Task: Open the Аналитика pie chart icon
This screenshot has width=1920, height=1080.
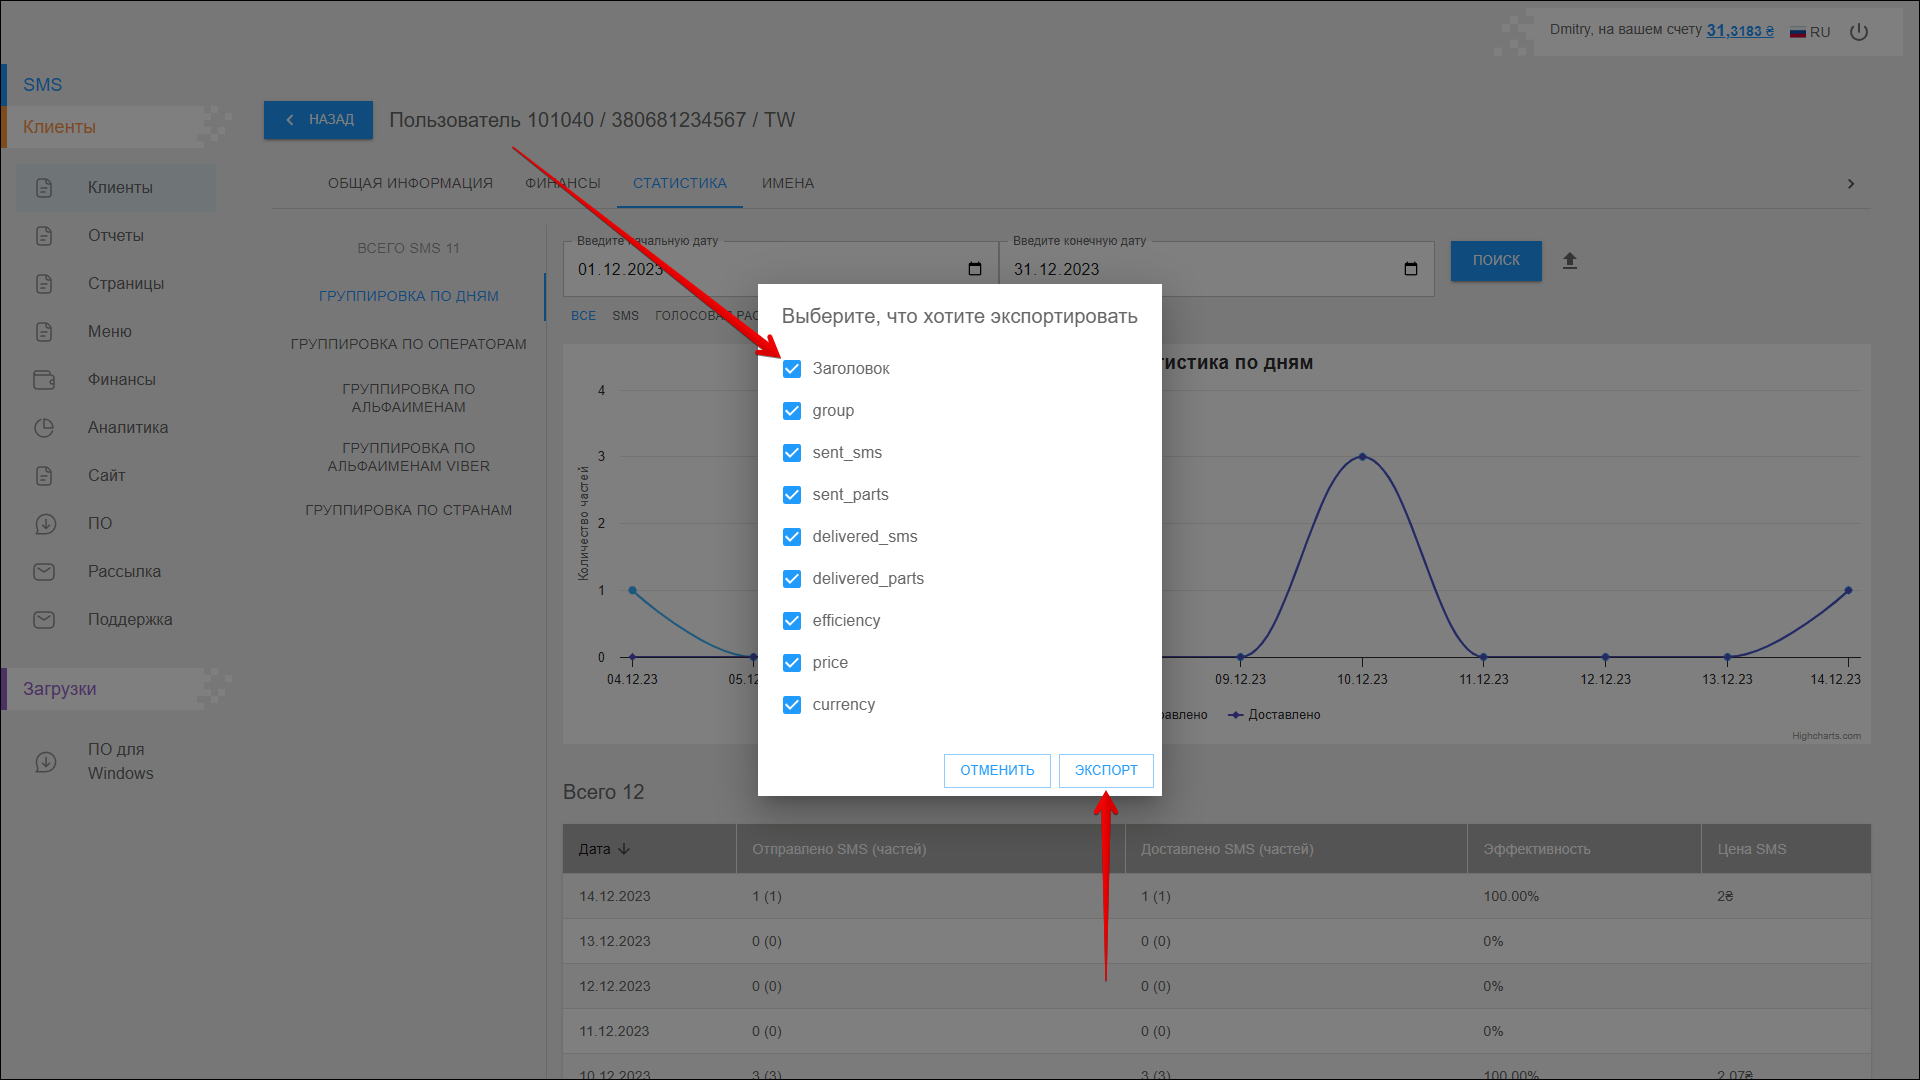Action: (x=44, y=428)
